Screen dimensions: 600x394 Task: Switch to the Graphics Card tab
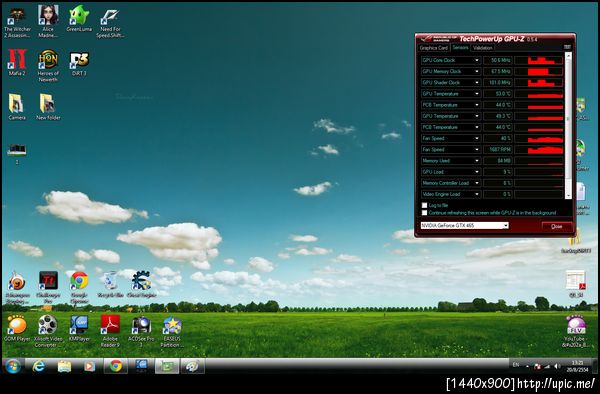[433, 48]
